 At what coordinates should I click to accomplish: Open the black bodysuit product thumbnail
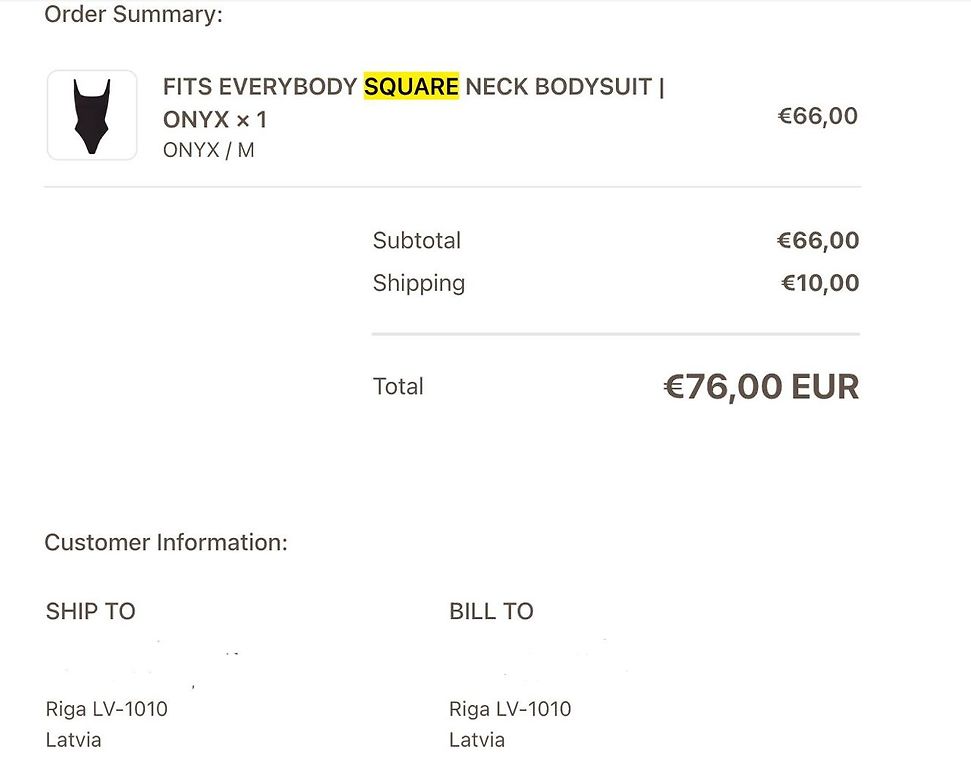point(92,115)
